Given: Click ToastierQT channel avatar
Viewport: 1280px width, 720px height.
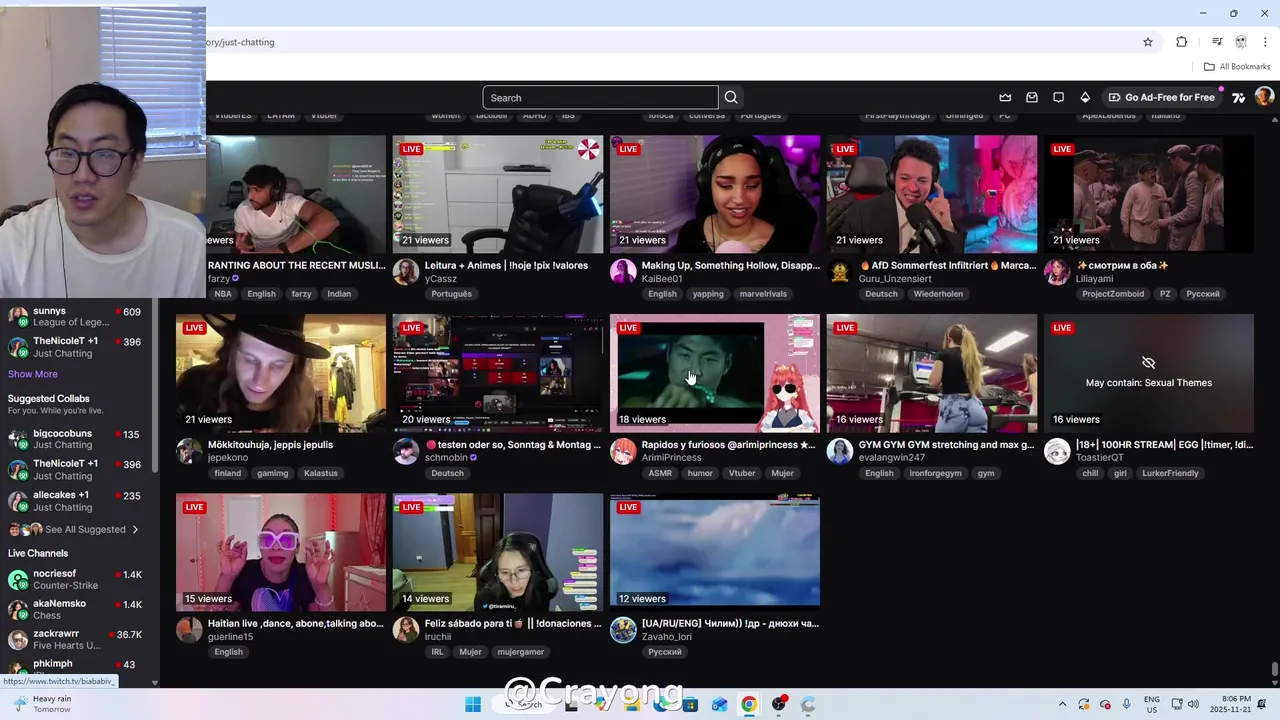Looking at the screenshot, I should click(1057, 451).
